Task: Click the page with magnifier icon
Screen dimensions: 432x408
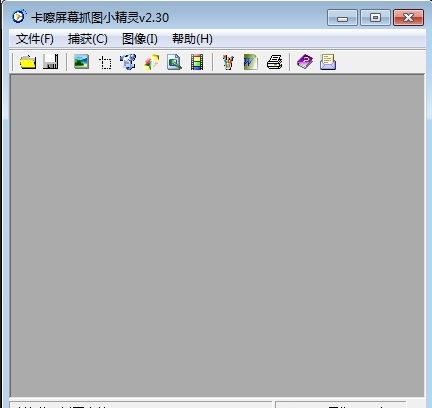Action: point(174,62)
